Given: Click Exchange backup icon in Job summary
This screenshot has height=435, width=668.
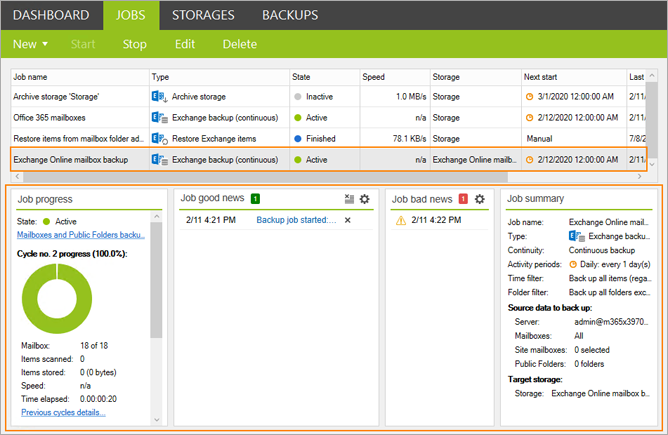Looking at the screenshot, I should pos(577,236).
